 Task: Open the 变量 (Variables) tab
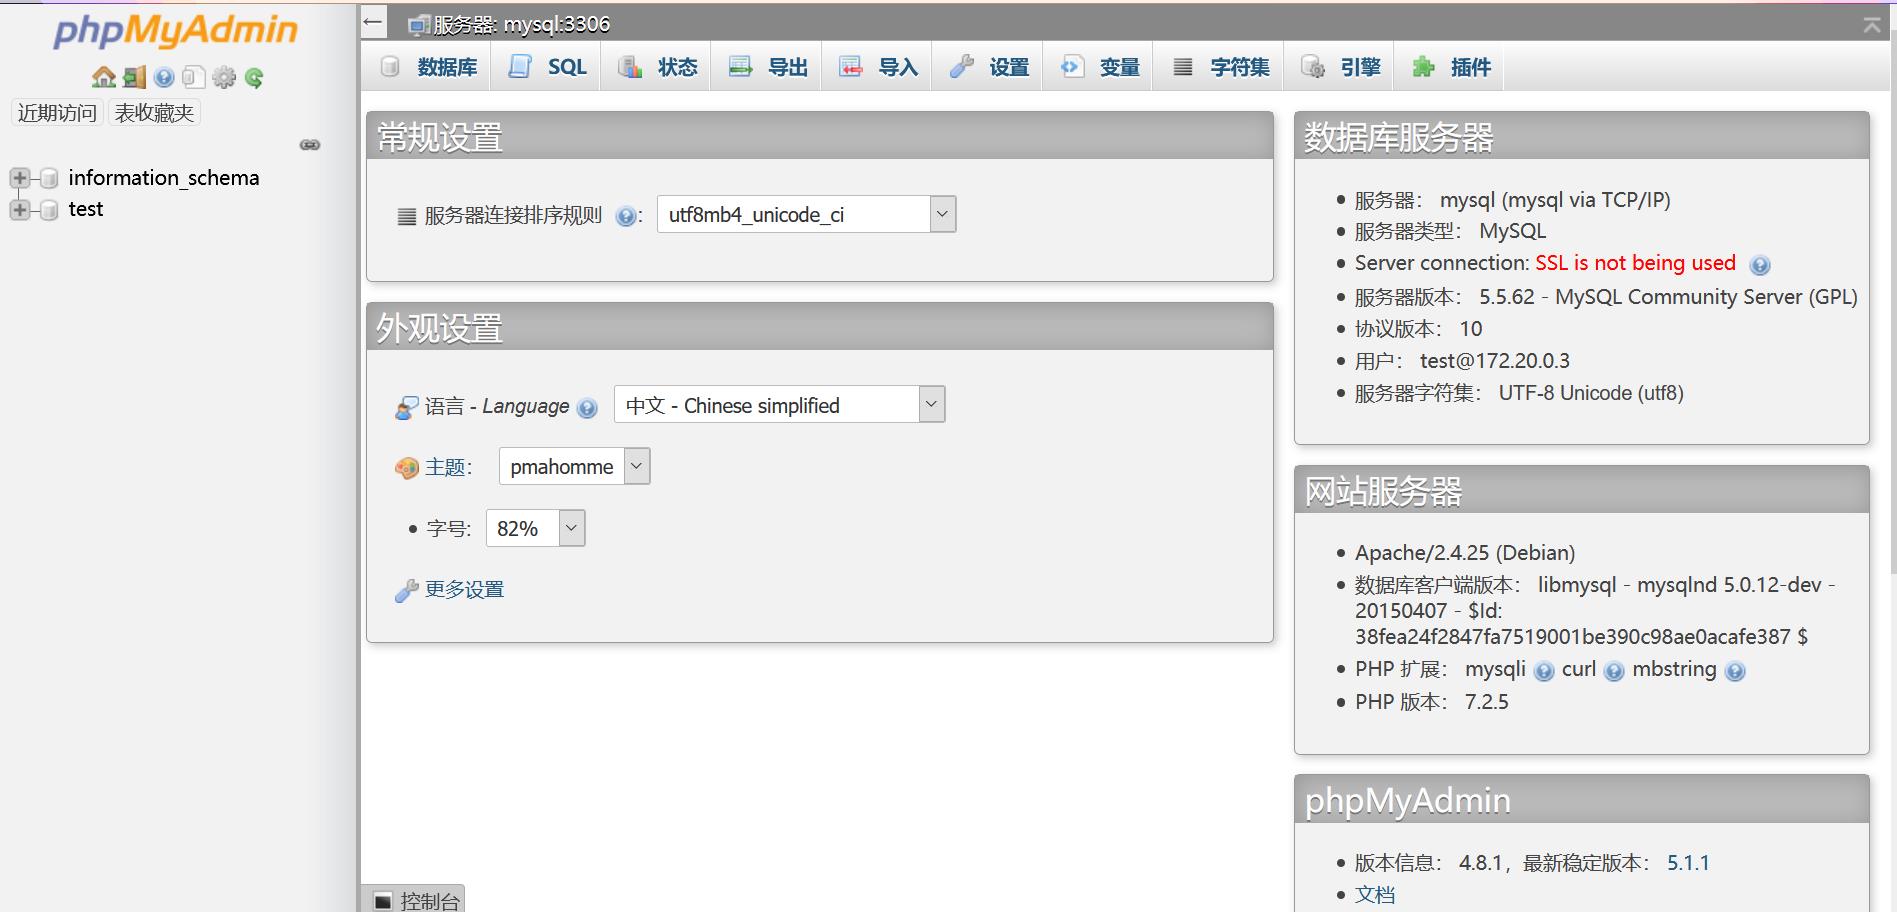(x=1098, y=67)
